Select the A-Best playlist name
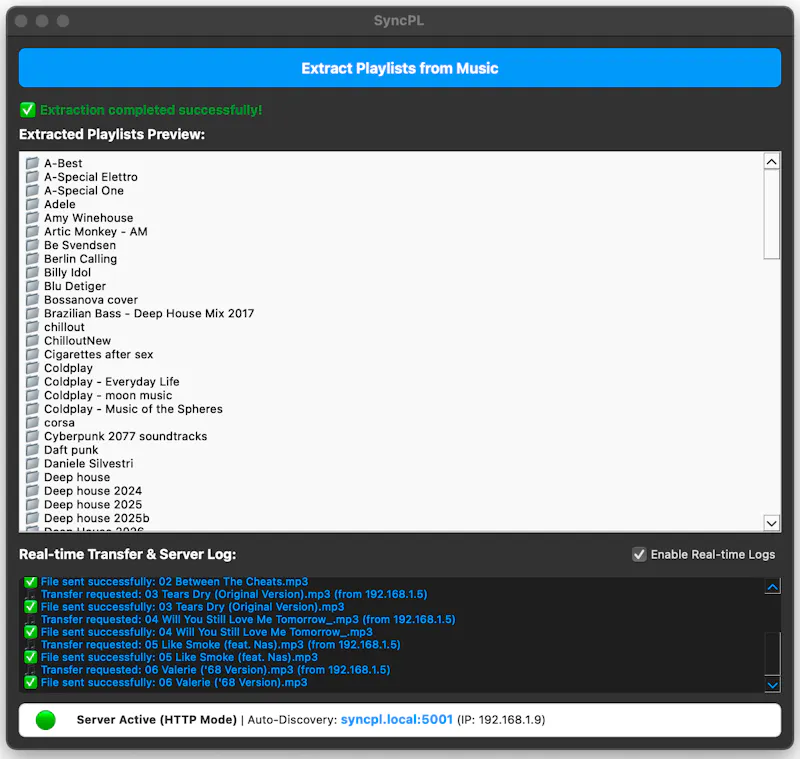Screen dimensions: 800x759 coord(63,163)
